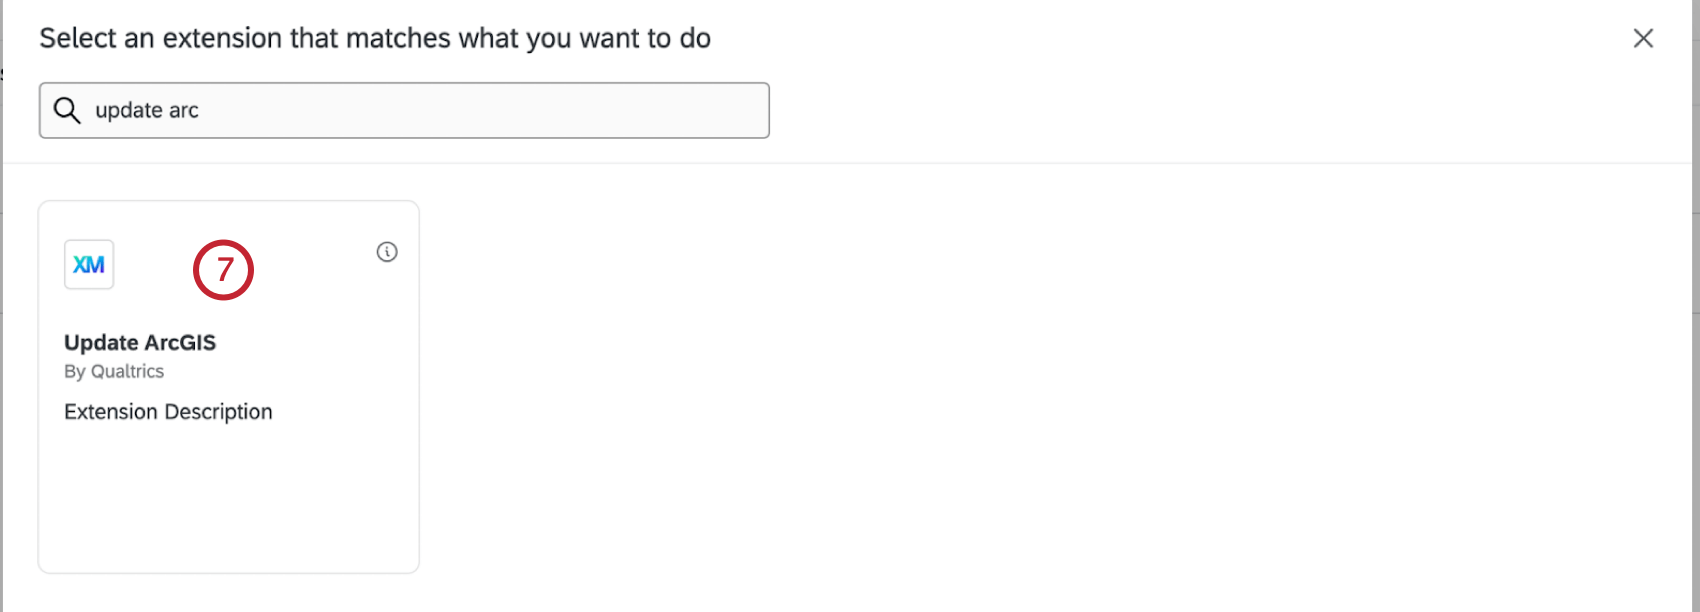
Task: Click the extension card border outline
Action: tap(228, 201)
